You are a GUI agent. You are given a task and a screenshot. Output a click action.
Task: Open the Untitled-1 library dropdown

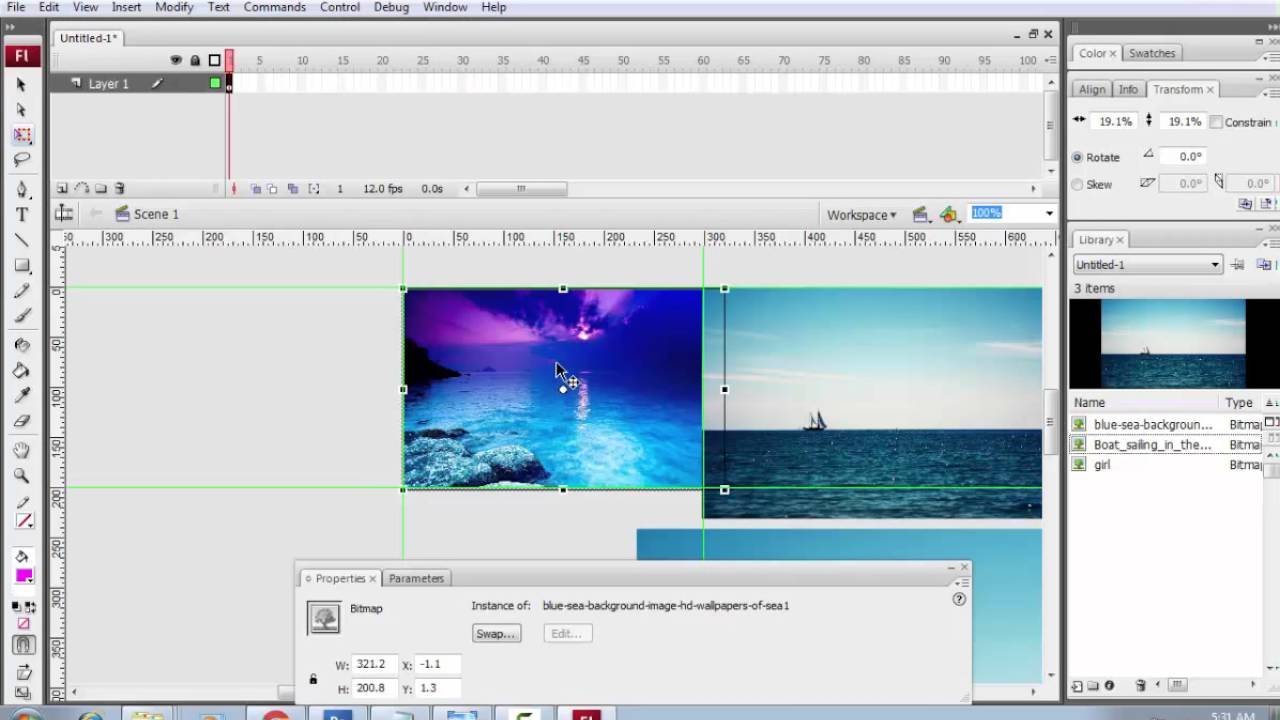pos(1147,265)
